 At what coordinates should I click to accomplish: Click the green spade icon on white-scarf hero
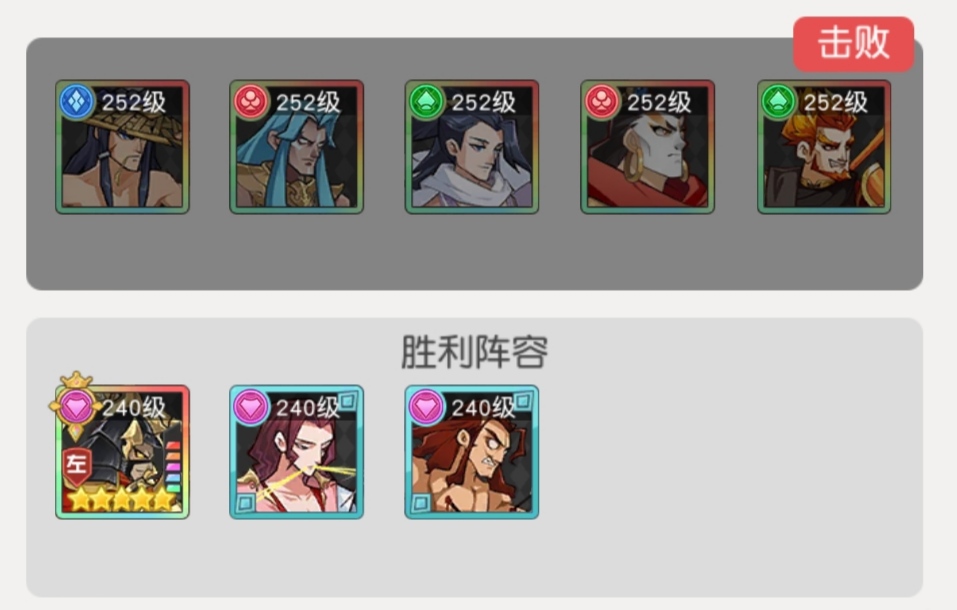pos(427,101)
